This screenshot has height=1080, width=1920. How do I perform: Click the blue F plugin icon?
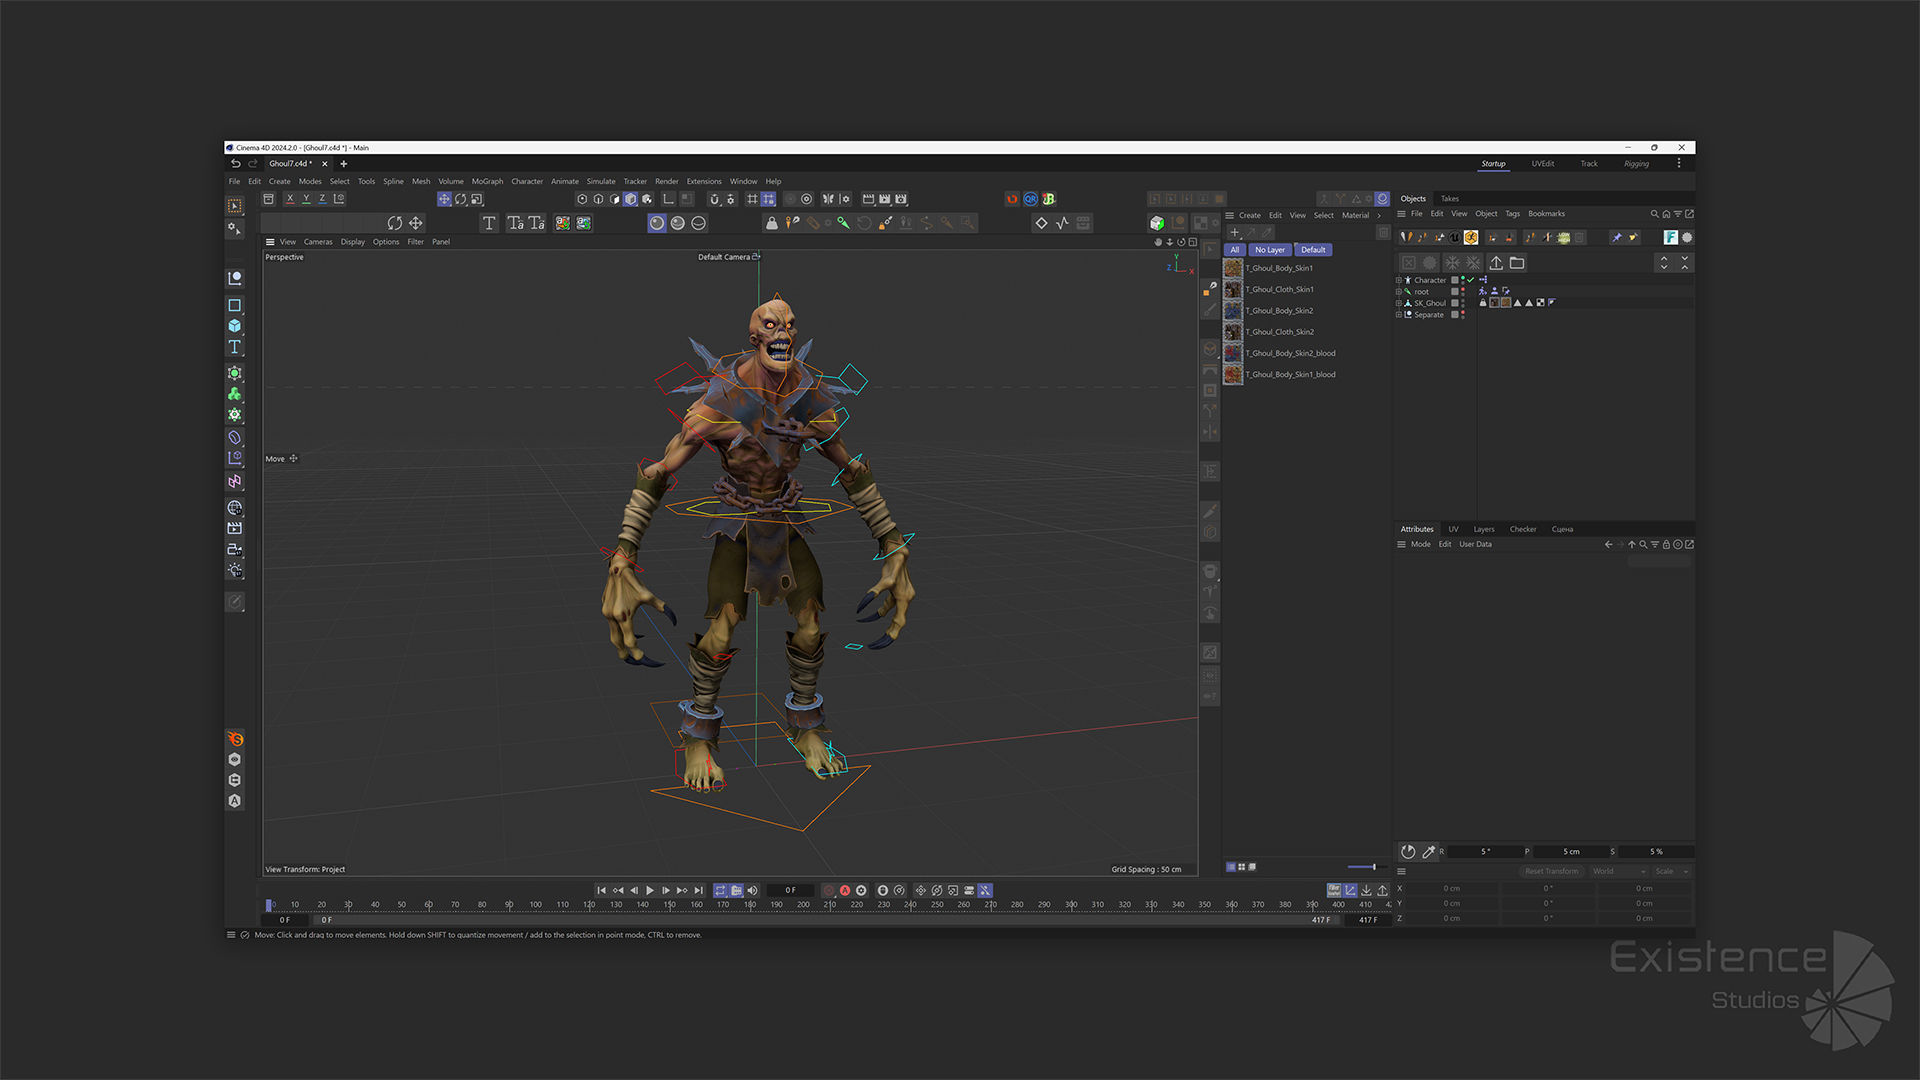coord(1670,237)
